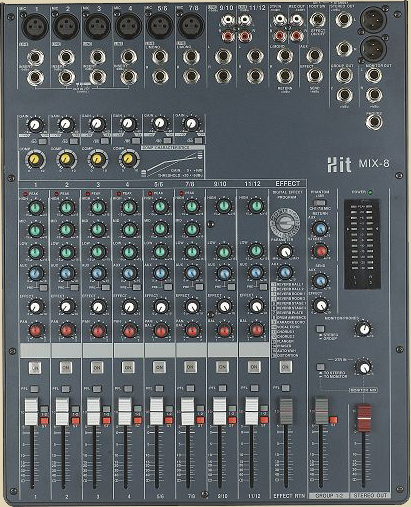Adjust the white EFFECT knob on channel 9/10
The width and height of the screenshot is (411, 507).
224,306
